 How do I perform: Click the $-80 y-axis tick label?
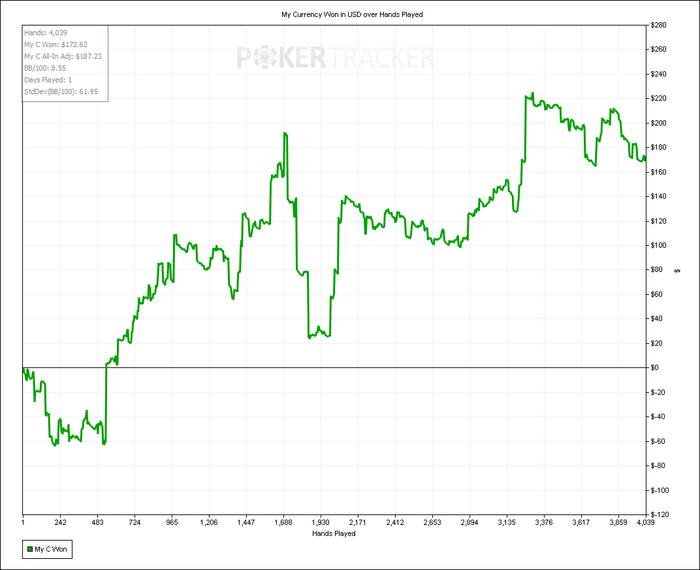(658, 466)
